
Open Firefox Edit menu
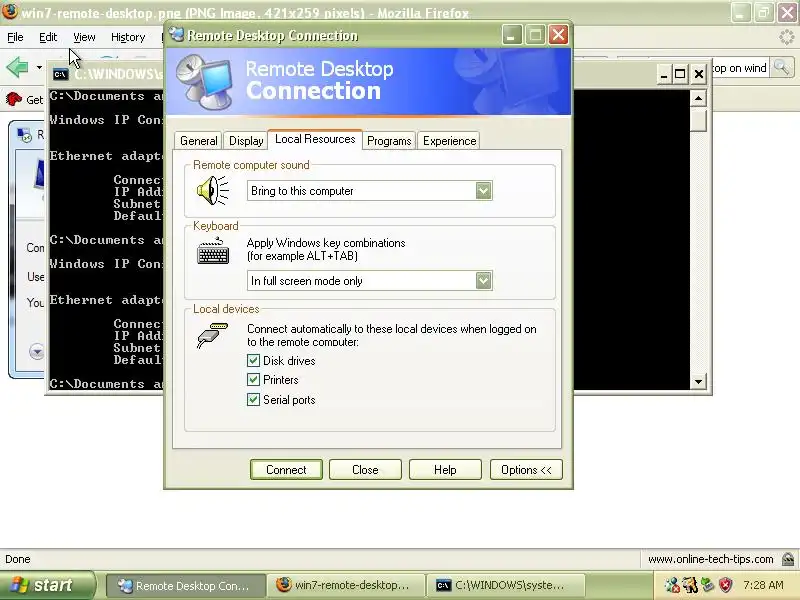coord(48,37)
